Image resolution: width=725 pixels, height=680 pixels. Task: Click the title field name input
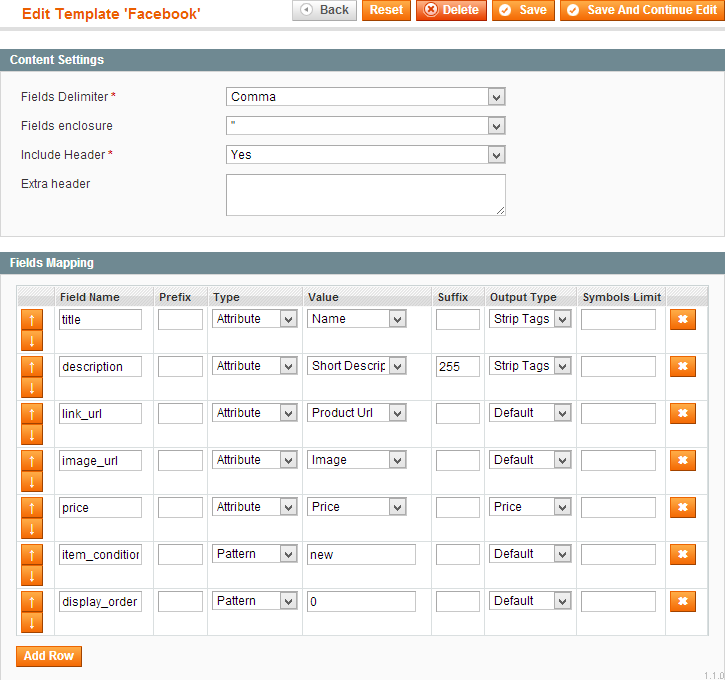100,319
